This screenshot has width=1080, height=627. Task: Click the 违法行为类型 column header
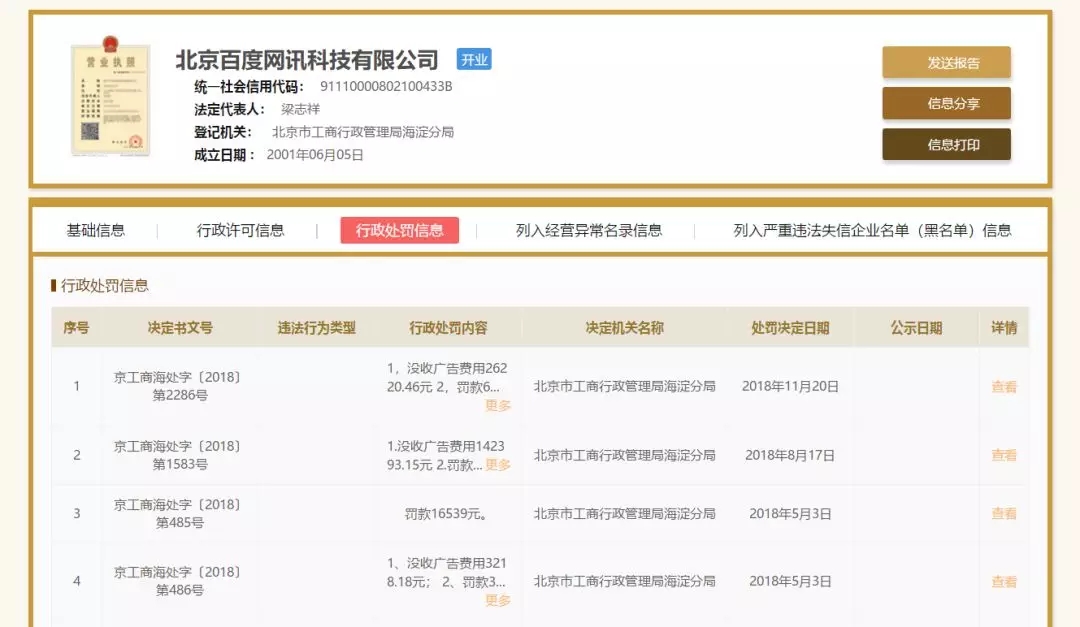tap(317, 328)
